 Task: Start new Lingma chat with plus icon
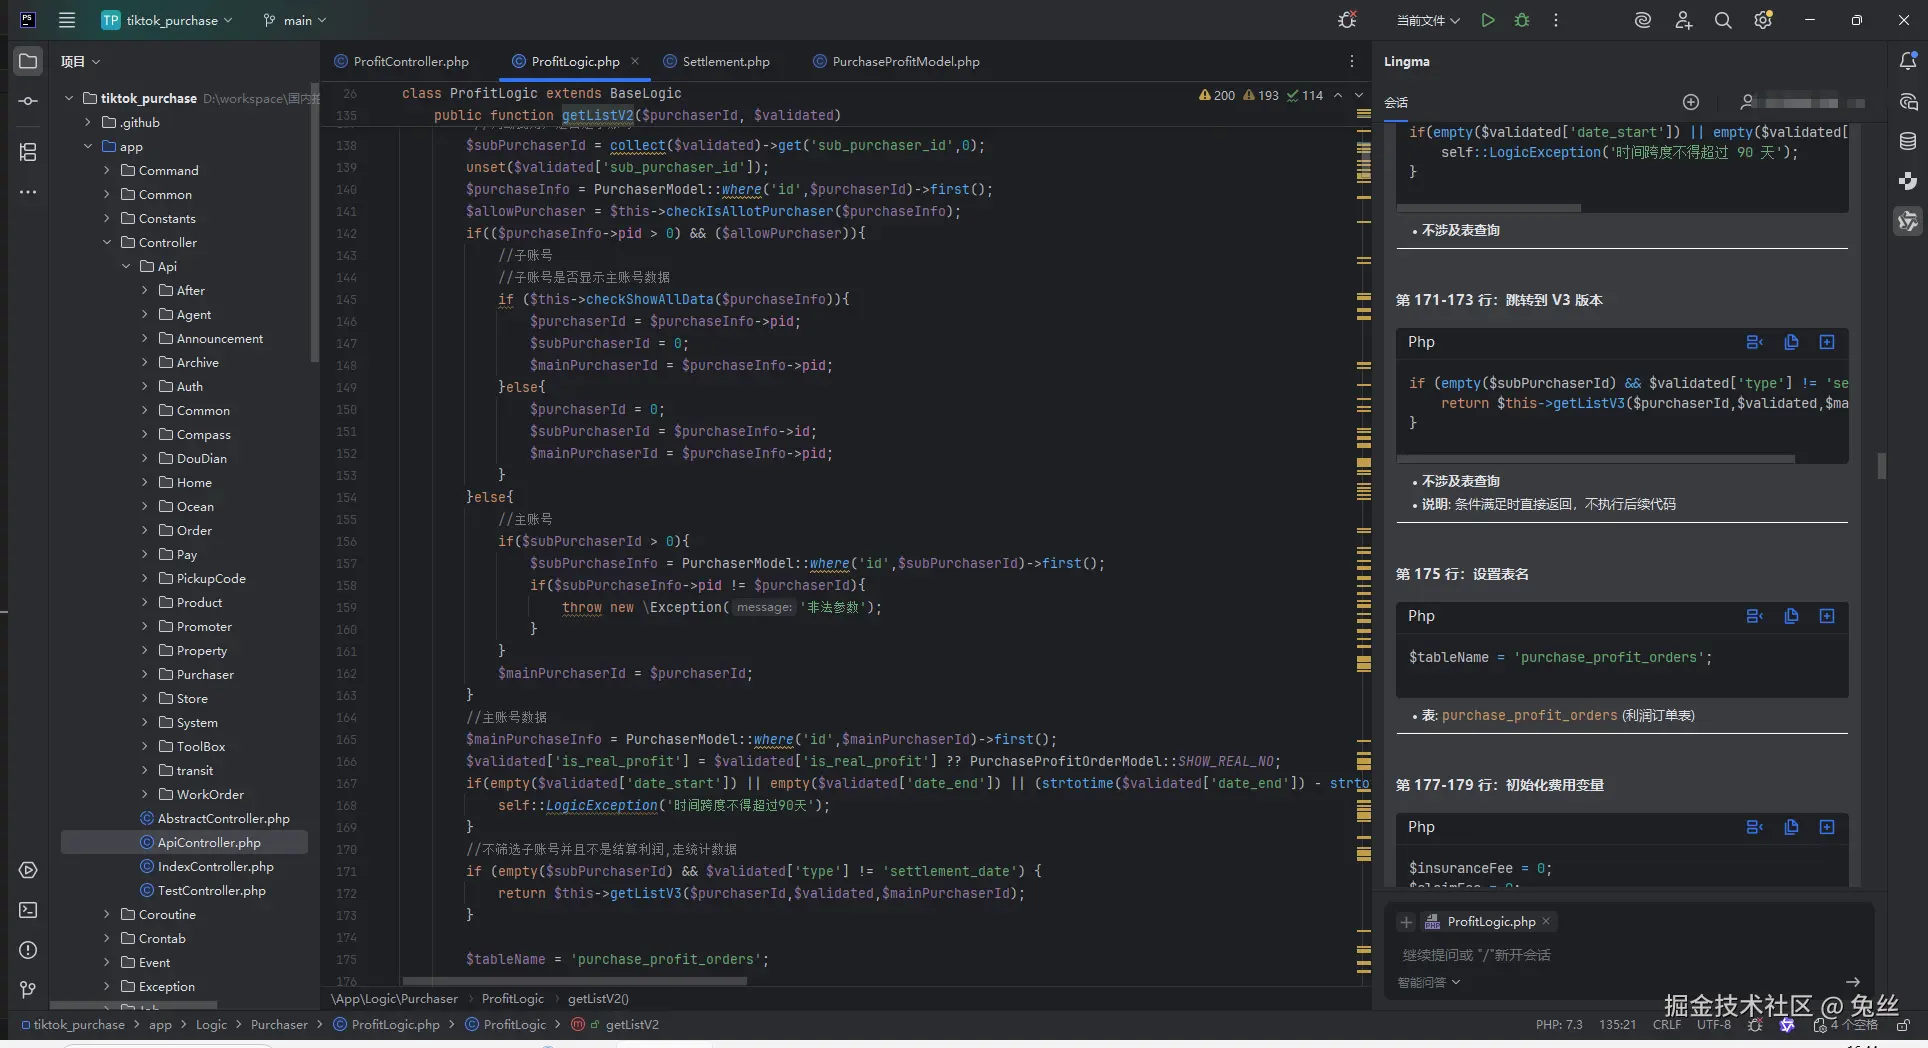click(x=1691, y=102)
